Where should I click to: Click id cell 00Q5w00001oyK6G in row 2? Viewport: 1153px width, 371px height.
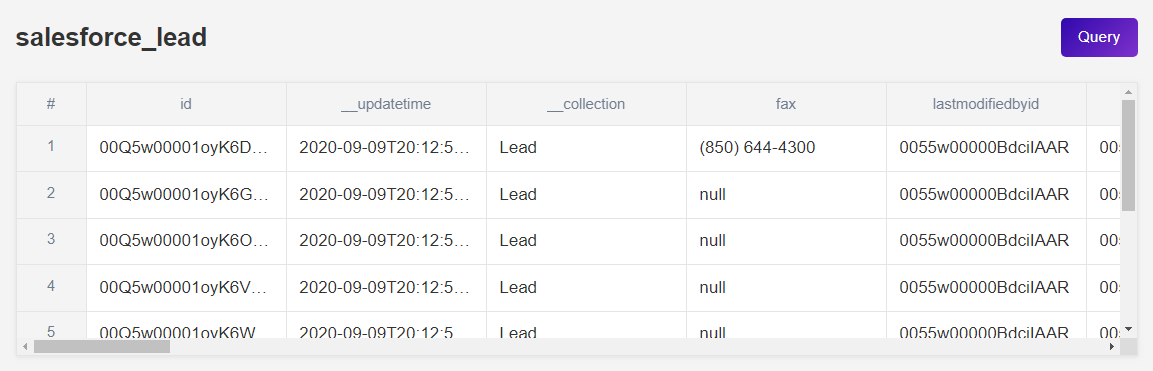pos(186,195)
